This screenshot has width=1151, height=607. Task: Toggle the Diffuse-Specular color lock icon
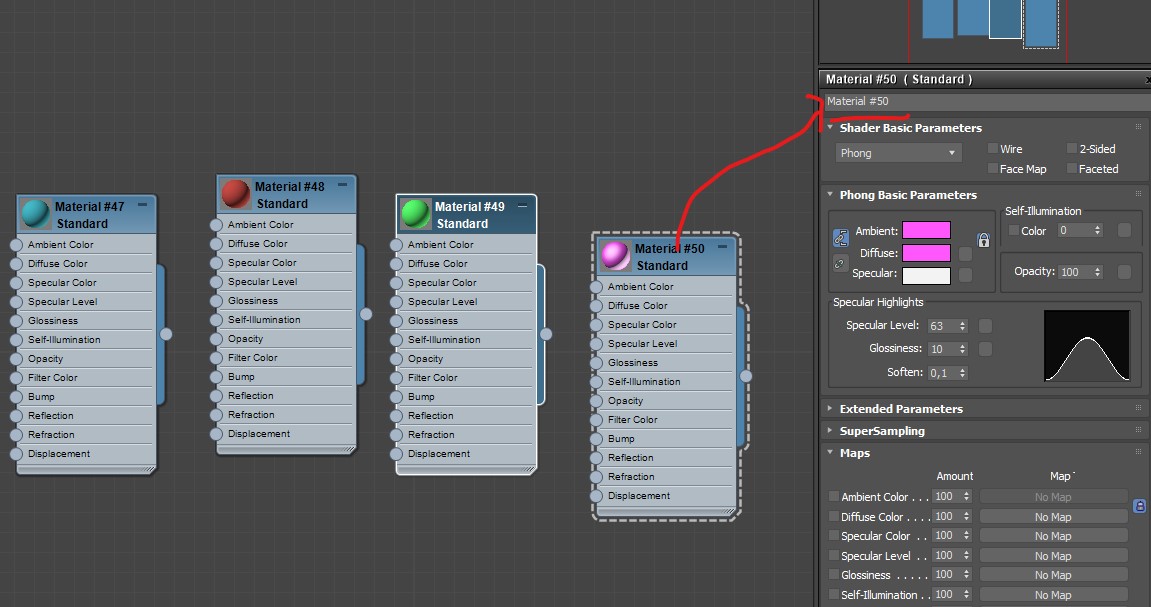(x=840, y=263)
